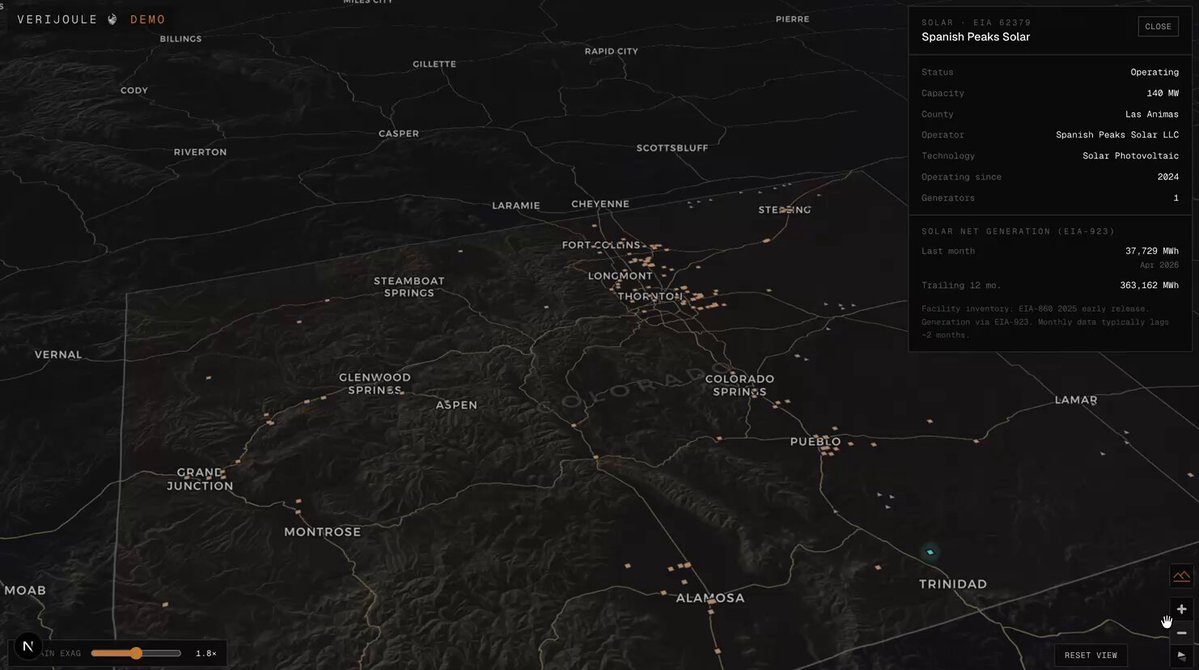Click the Cheyenne city label
1199x670 pixels.
click(600, 204)
